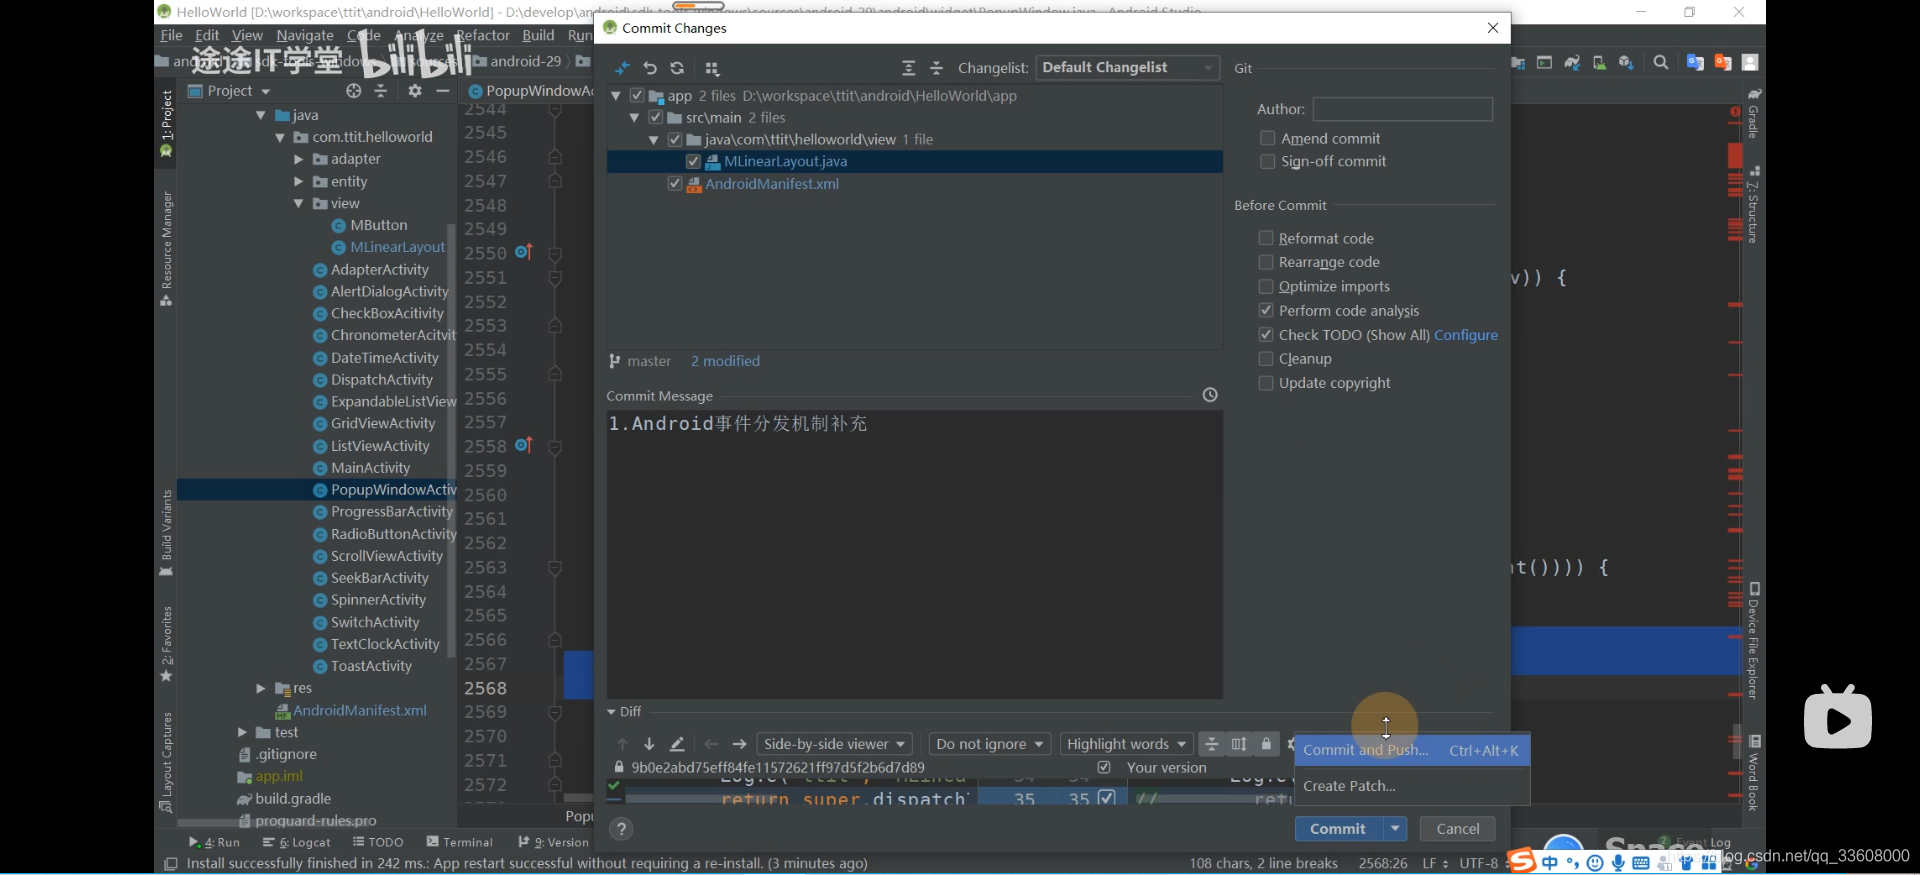
Task: Click the Show Diff icon in commit toolbar
Action: click(x=622, y=68)
